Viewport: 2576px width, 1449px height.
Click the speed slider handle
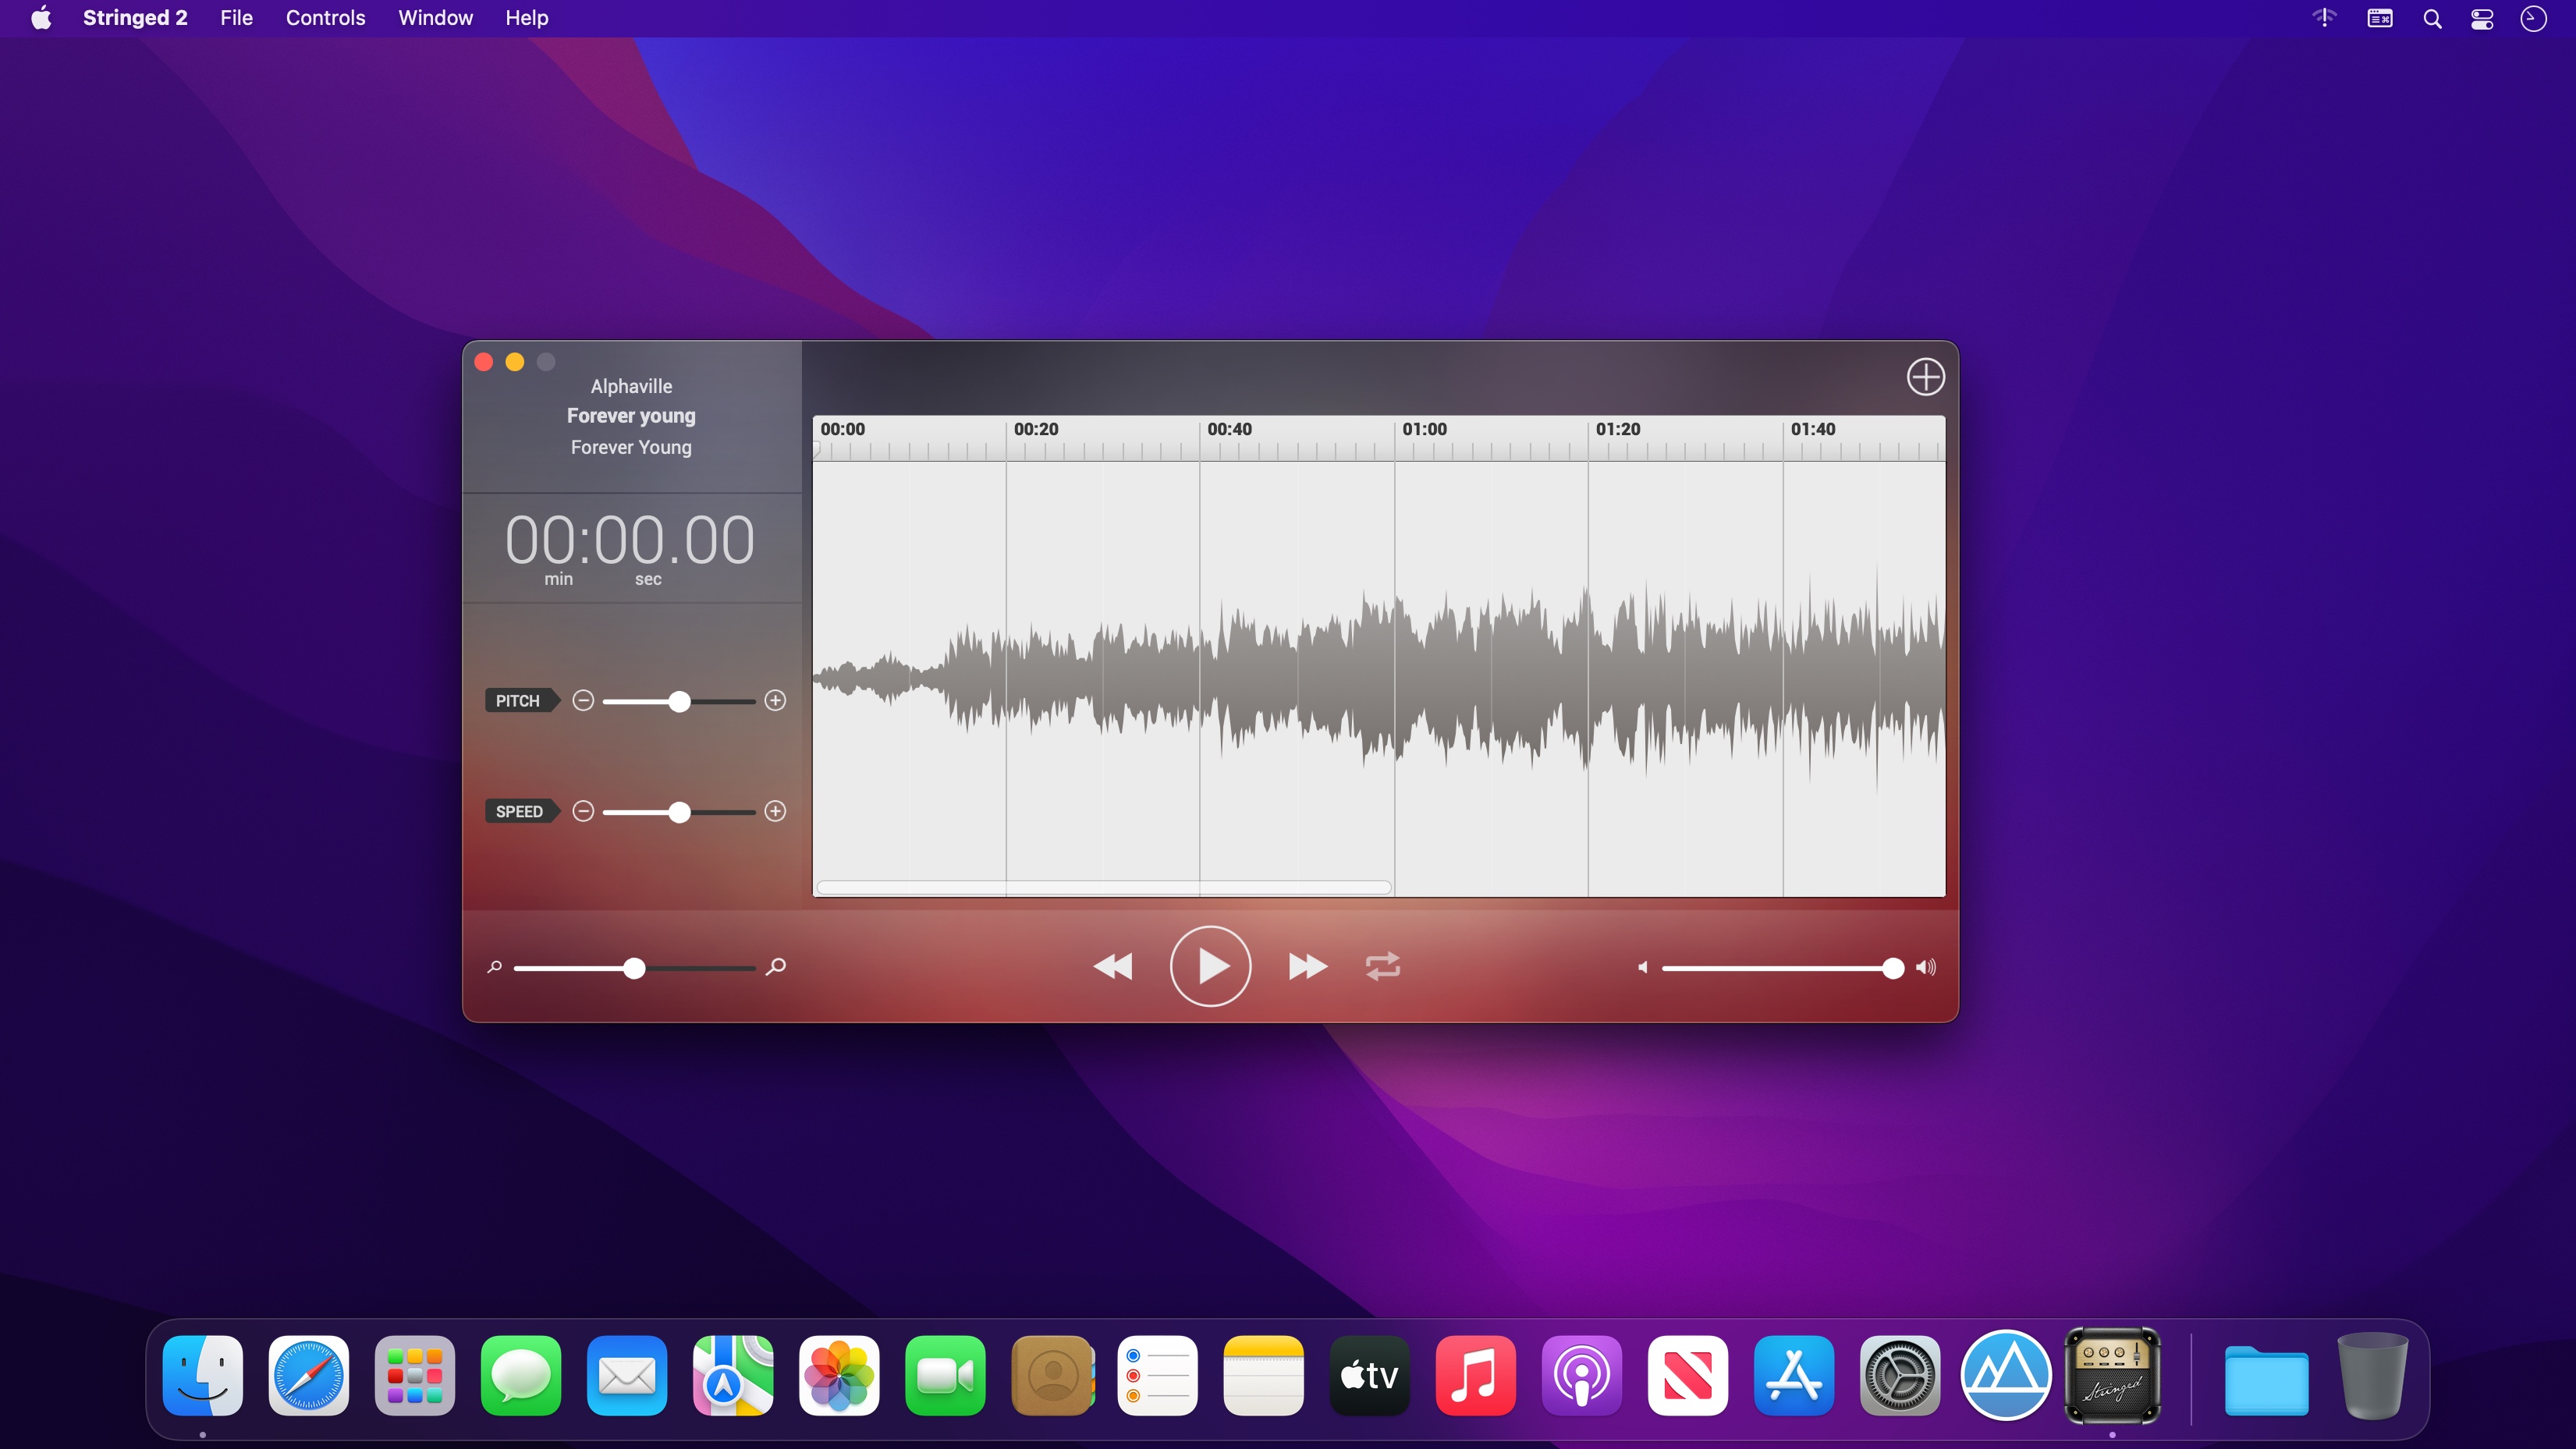pyautogui.click(x=679, y=812)
